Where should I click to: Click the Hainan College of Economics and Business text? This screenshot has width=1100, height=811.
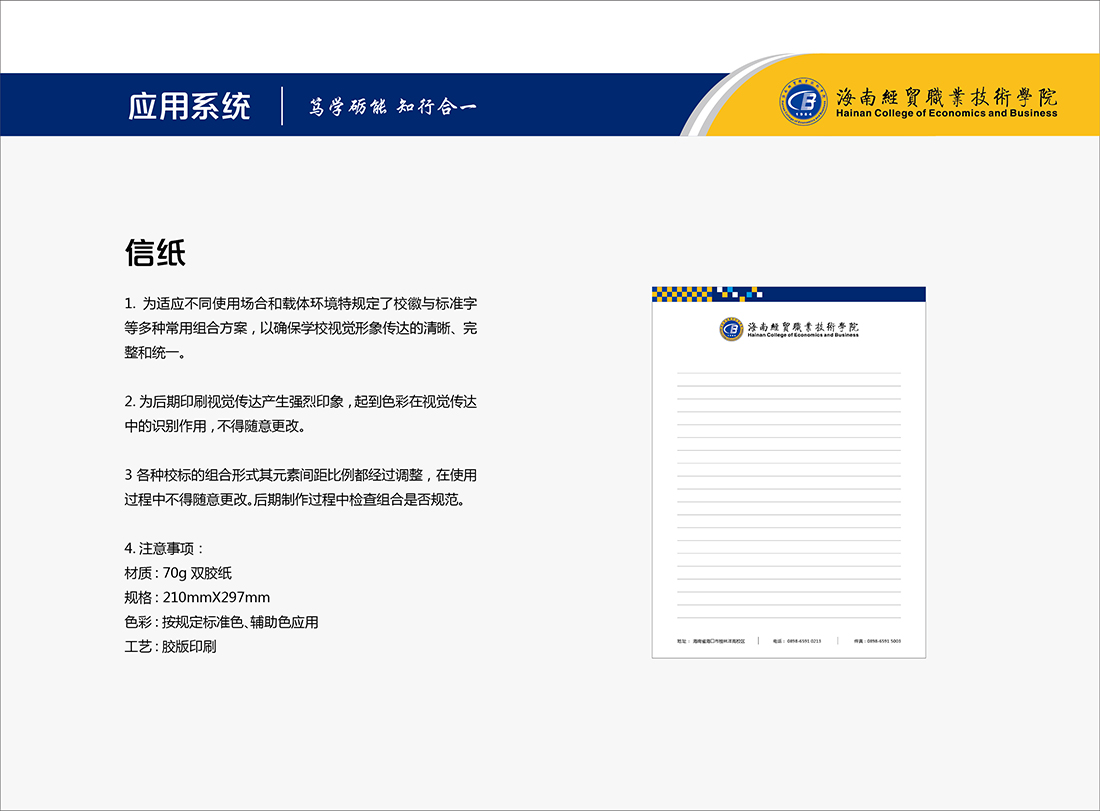(946, 114)
